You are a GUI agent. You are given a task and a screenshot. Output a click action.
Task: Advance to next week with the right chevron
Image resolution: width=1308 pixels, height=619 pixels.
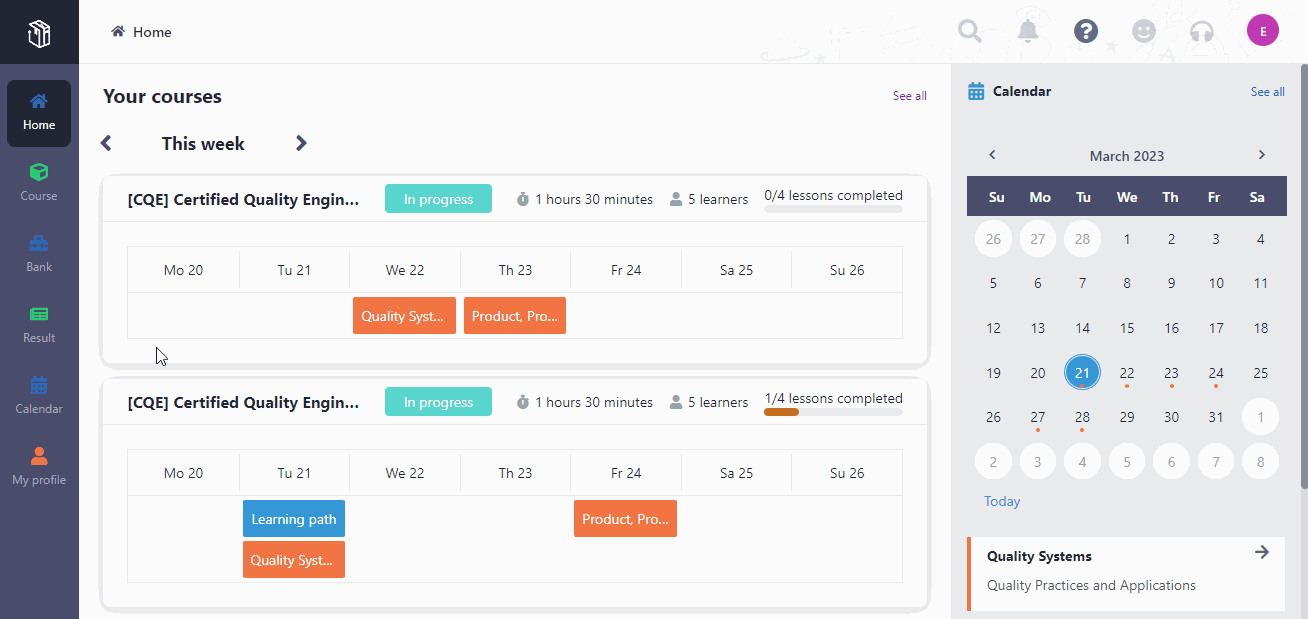(301, 143)
